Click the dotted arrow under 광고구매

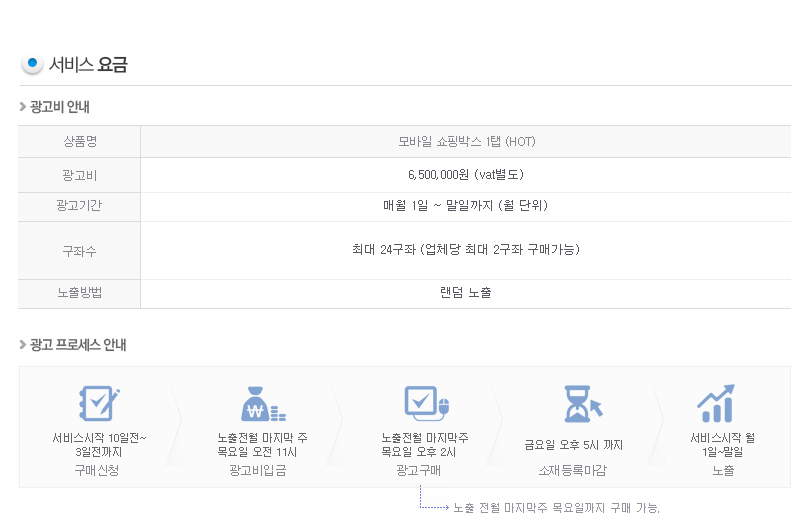point(433,497)
